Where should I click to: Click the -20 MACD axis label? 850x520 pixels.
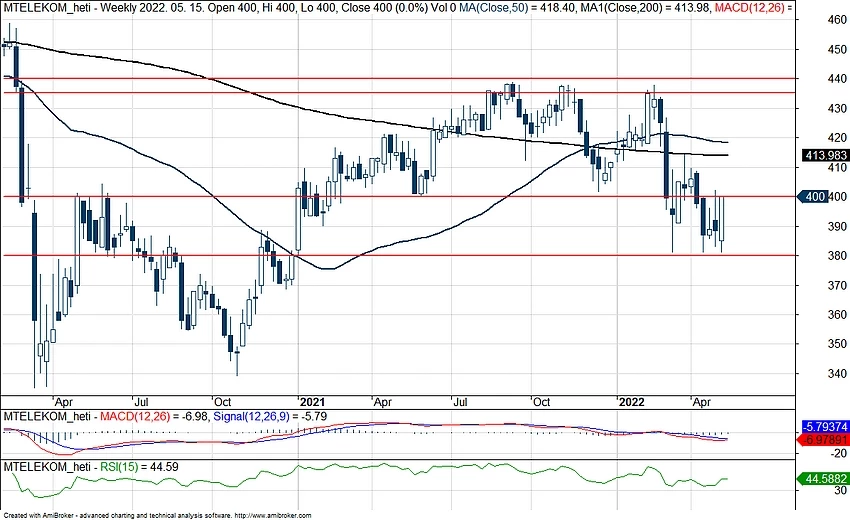pos(840,453)
